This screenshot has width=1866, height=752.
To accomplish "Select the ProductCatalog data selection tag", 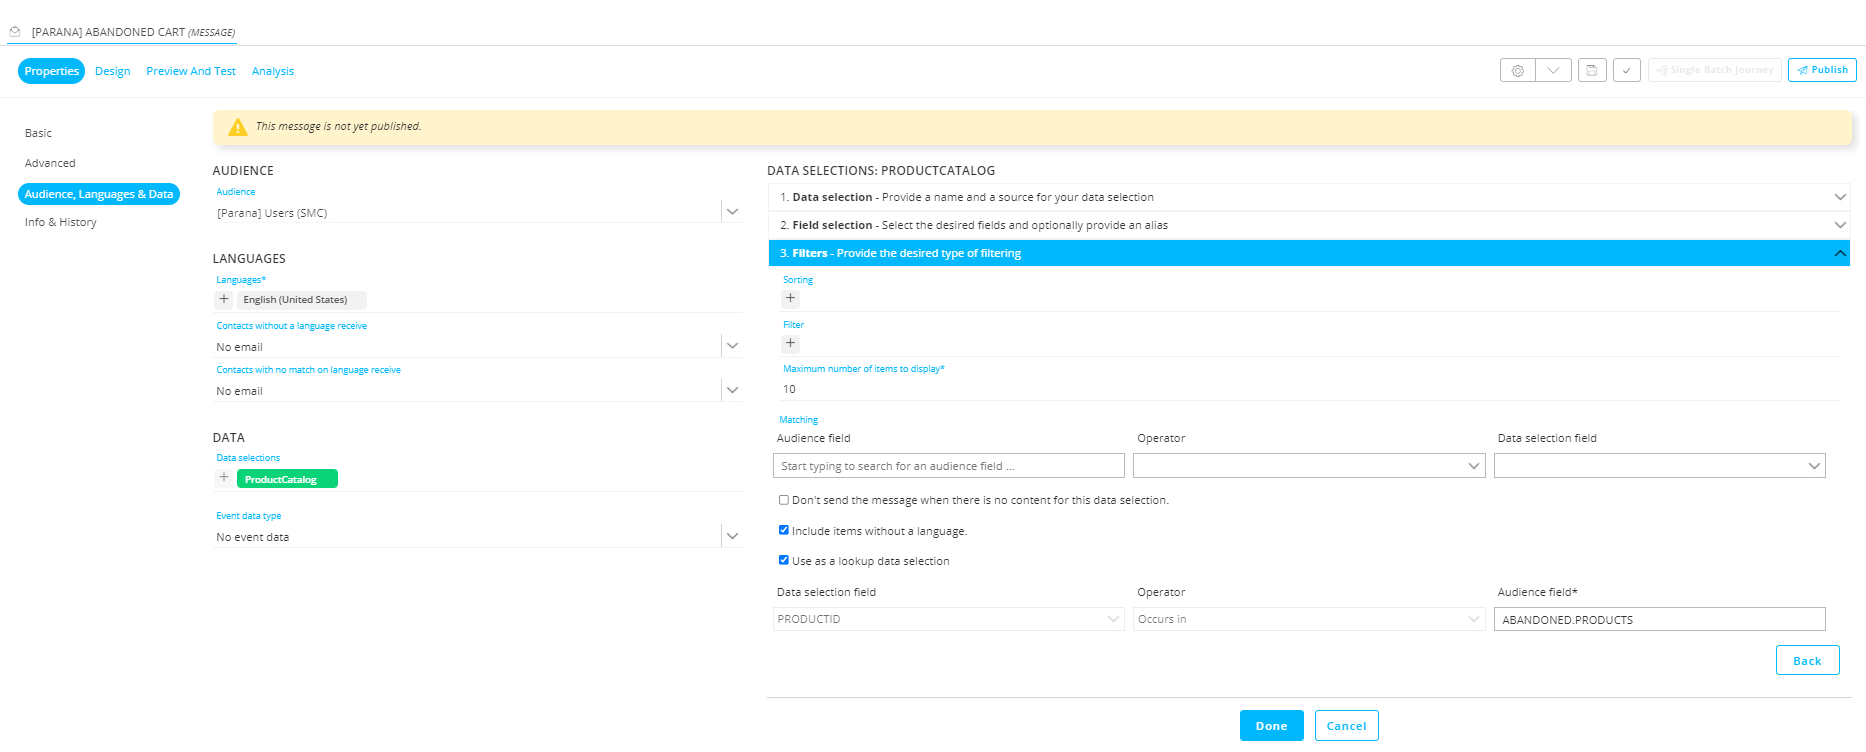I will [x=287, y=479].
